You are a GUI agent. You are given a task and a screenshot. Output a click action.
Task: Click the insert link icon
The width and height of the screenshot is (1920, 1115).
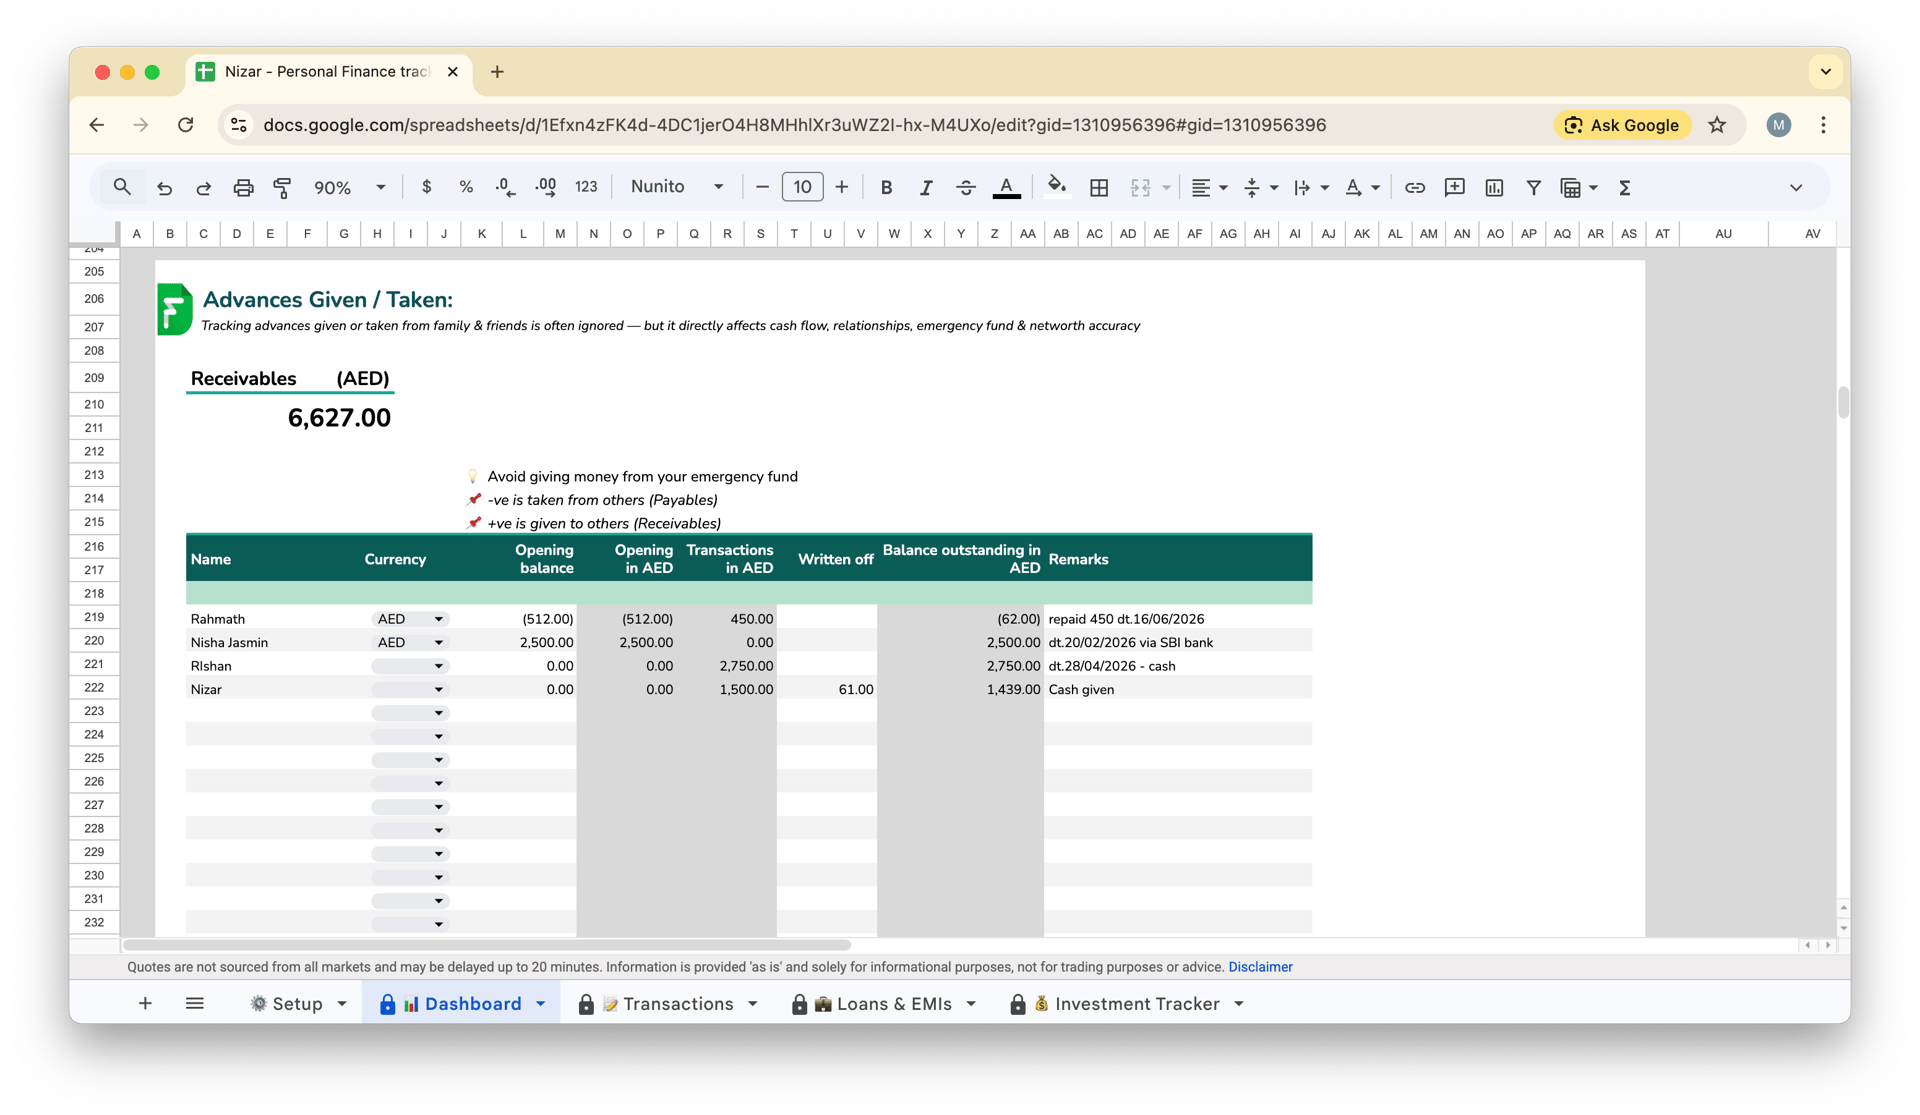pyautogui.click(x=1414, y=187)
